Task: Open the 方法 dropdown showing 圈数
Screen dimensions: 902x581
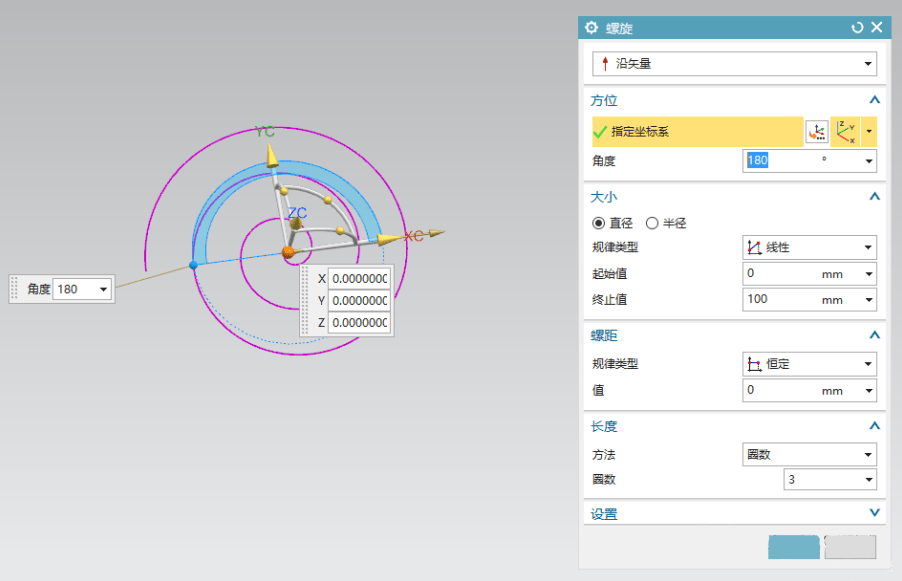Action: (809, 454)
